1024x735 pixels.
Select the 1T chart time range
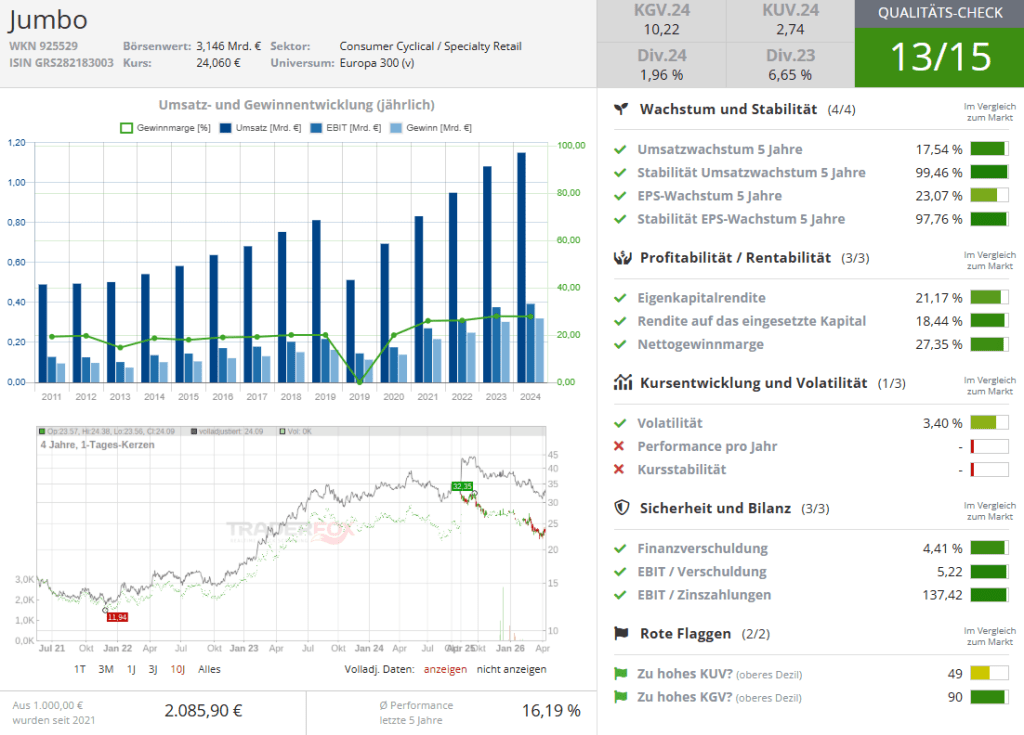[80, 669]
